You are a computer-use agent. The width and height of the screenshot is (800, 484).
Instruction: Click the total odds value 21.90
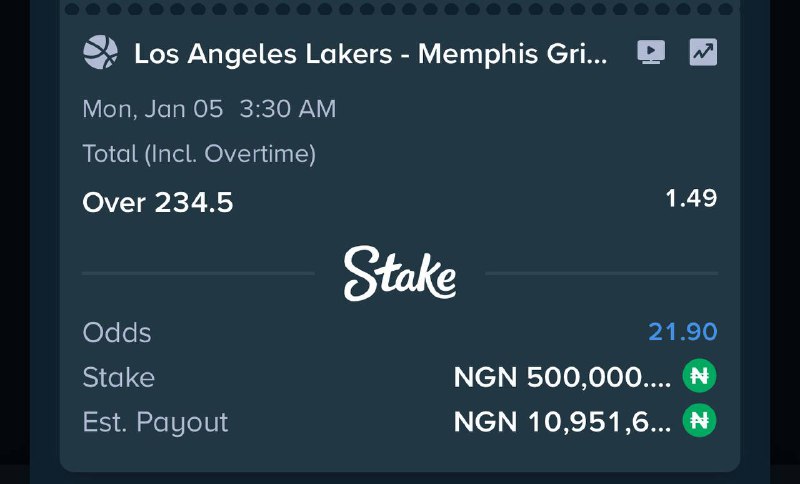pyautogui.click(x=682, y=332)
